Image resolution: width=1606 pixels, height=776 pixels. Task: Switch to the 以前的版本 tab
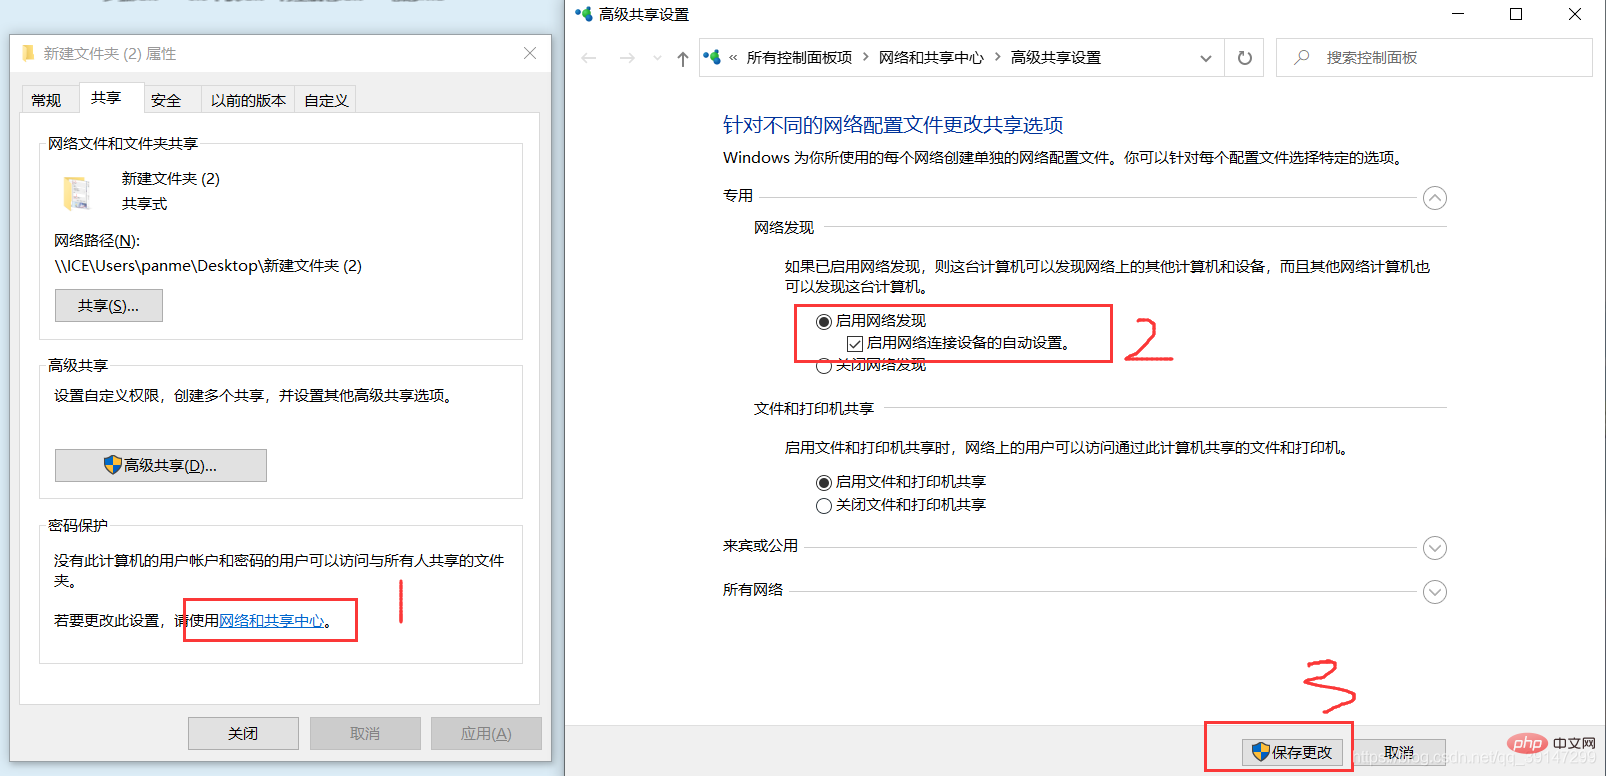[248, 100]
